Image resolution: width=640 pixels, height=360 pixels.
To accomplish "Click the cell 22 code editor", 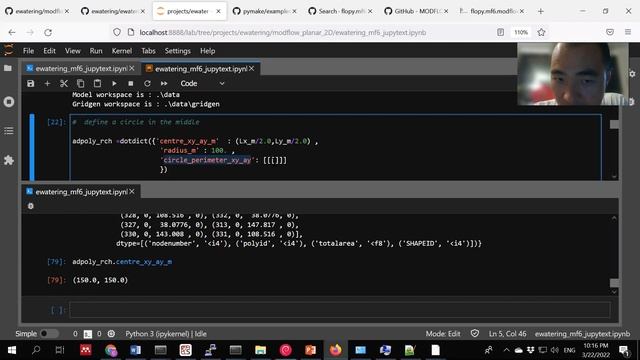I will [x=336, y=146].
